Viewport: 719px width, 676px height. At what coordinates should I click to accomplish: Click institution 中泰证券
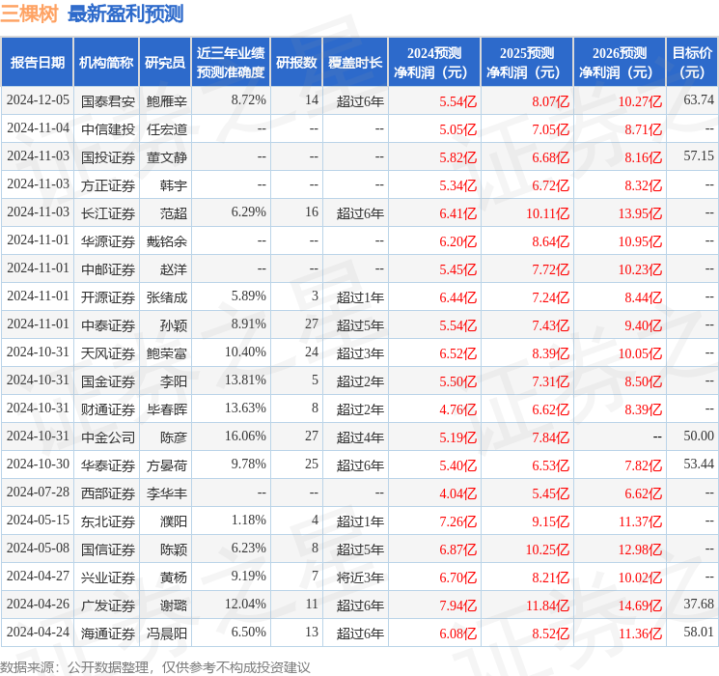108,326
